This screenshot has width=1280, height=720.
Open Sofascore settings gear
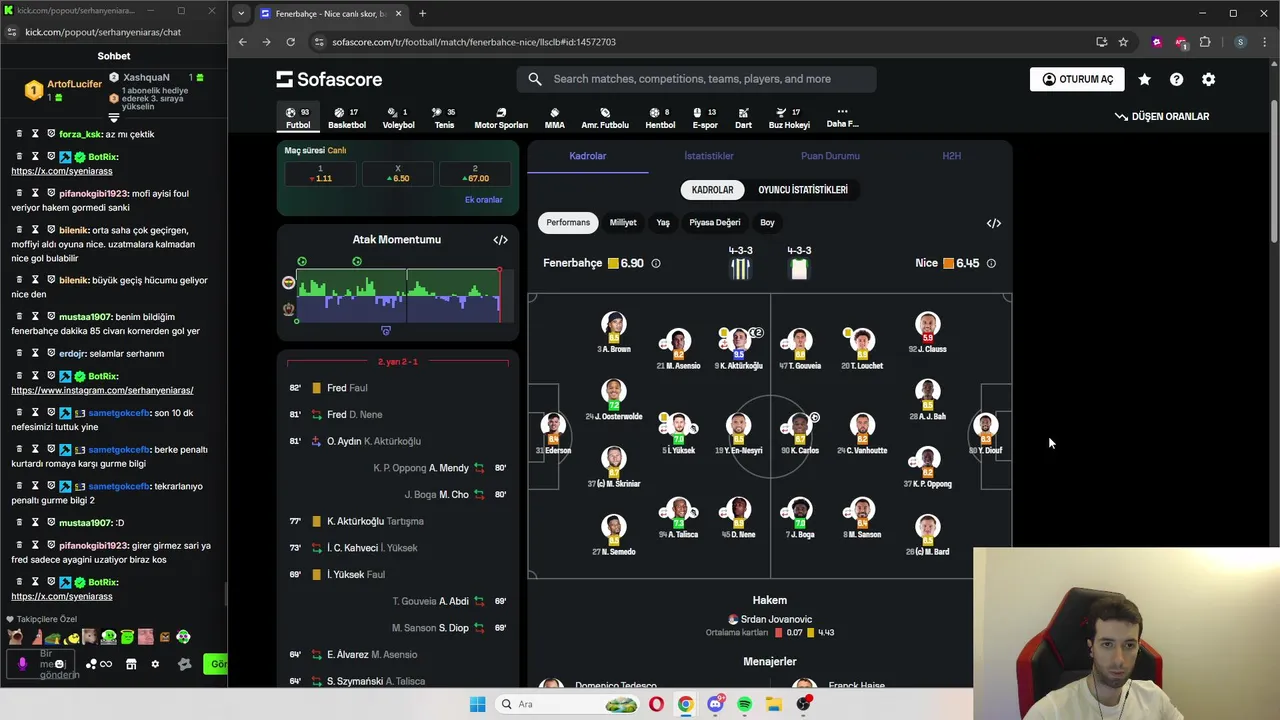[1208, 79]
